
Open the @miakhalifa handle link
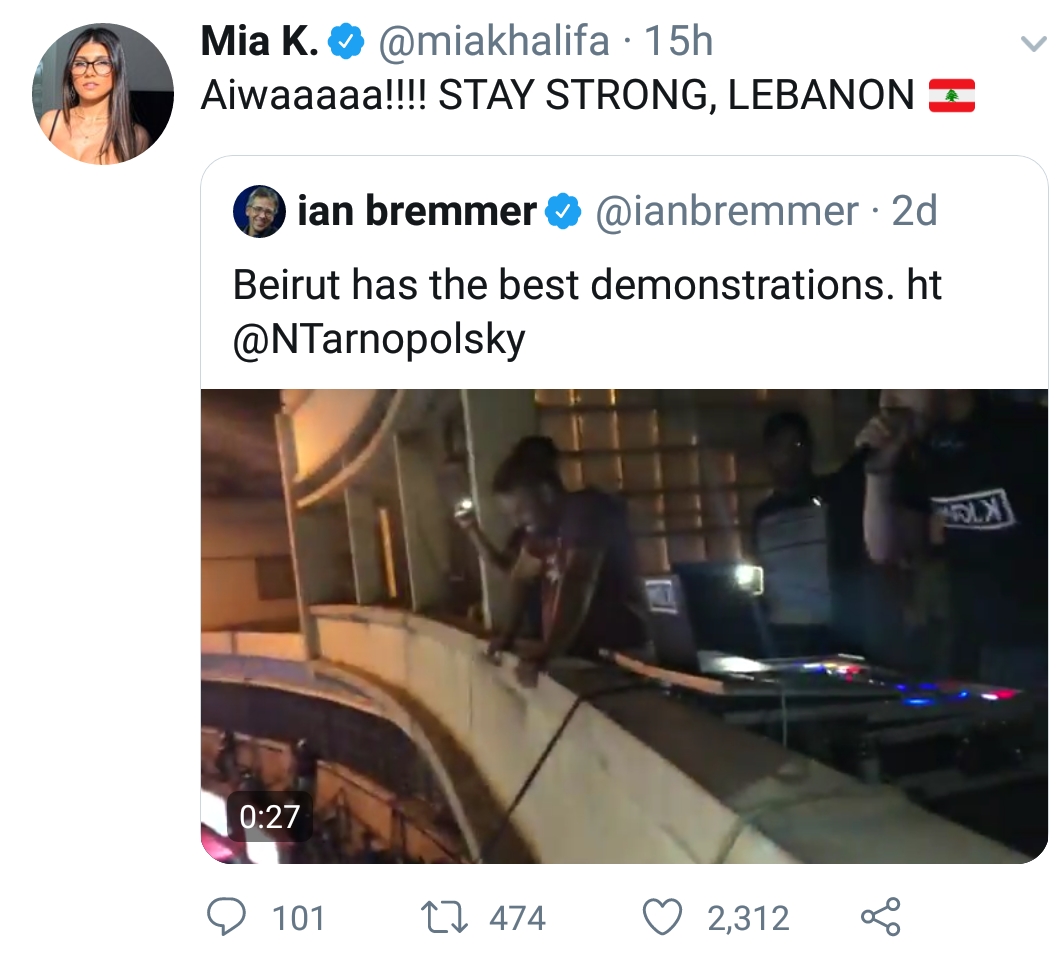tap(494, 41)
